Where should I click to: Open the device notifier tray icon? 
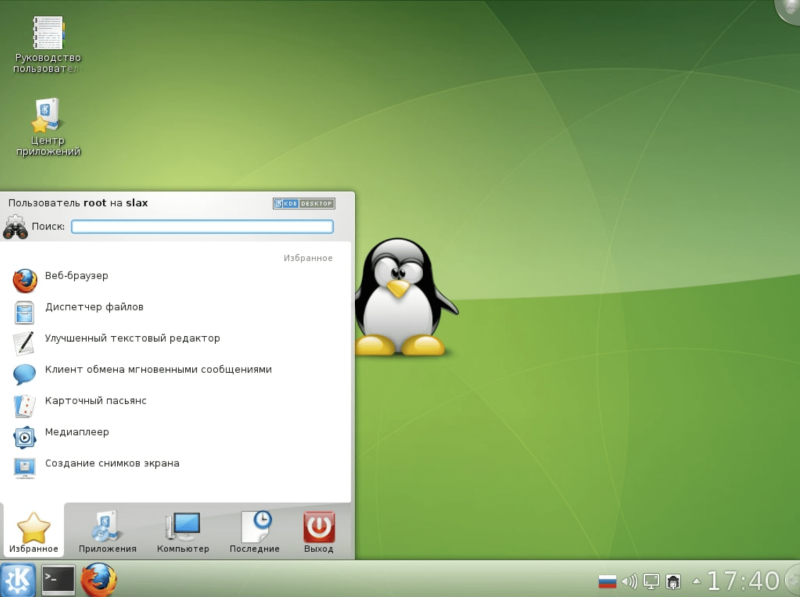pyautogui.click(x=673, y=581)
